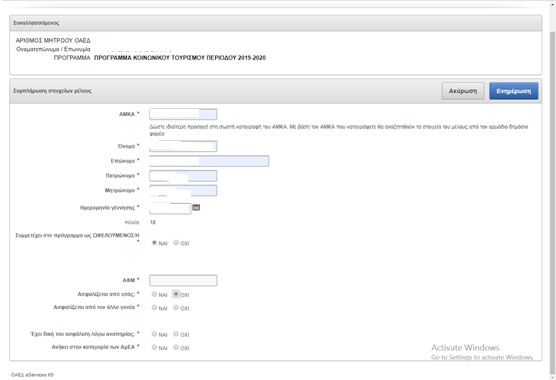The image size is (556, 380).
Task: Click the Ονοματεπώνυμο / Επωνυμία label
Action: [x=53, y=49]
